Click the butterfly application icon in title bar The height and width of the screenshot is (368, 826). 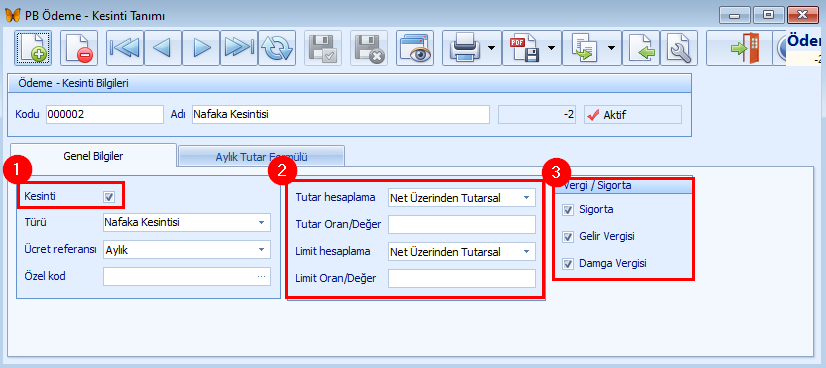(13, 15)
